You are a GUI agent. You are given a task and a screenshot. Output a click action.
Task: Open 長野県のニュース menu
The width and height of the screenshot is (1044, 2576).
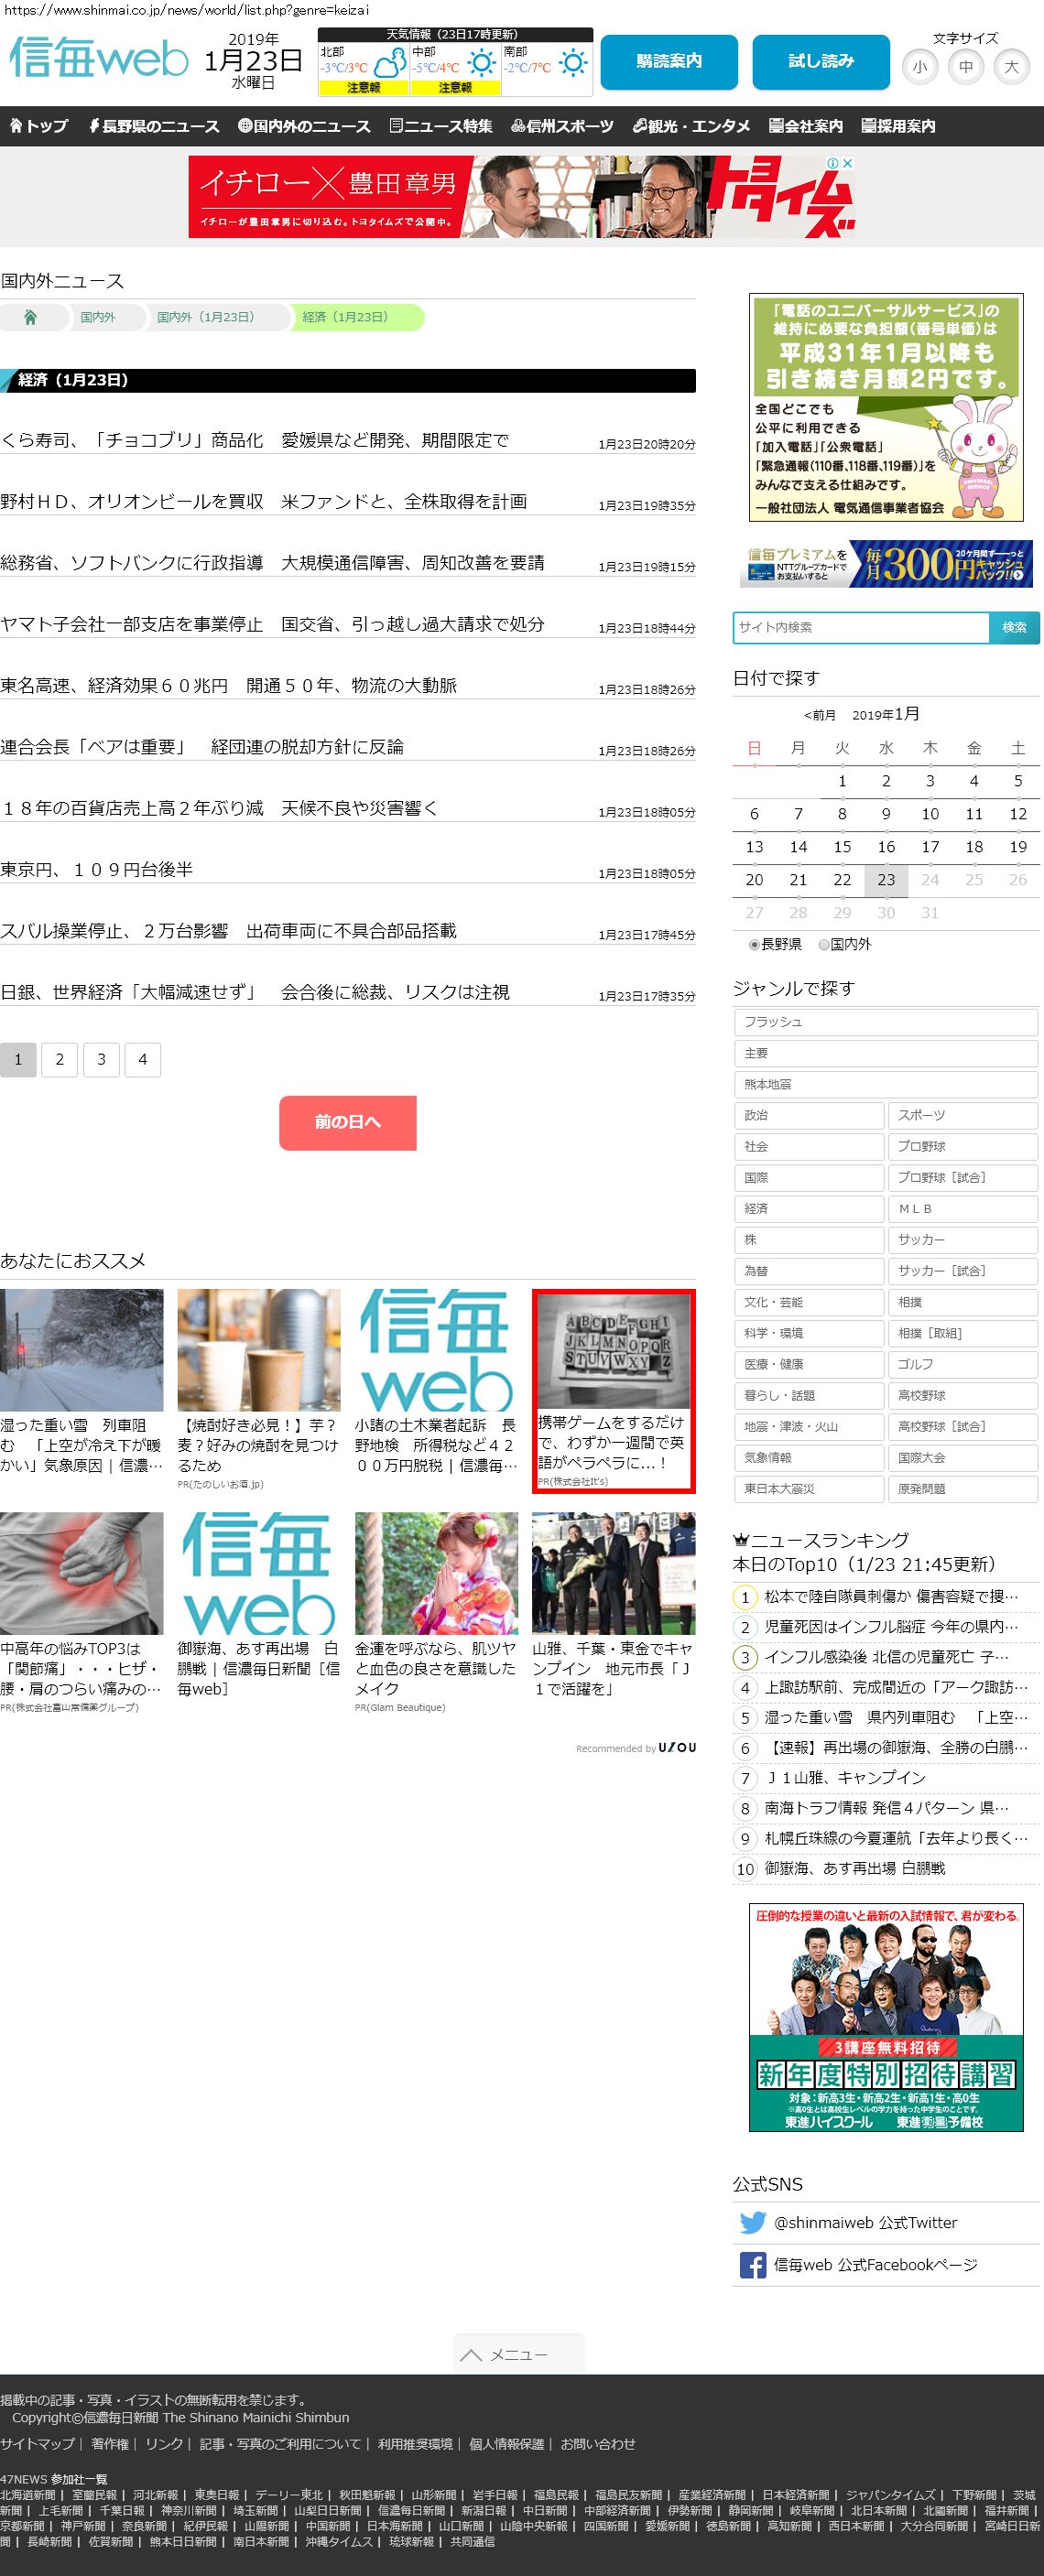pyautogui.click(x=154, y=126)
